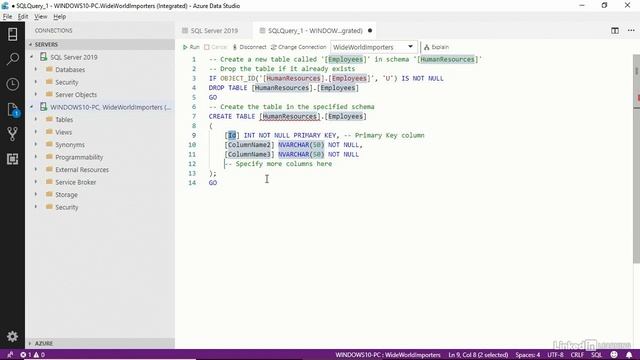Open the Edit menu

(x=23, y=17)
